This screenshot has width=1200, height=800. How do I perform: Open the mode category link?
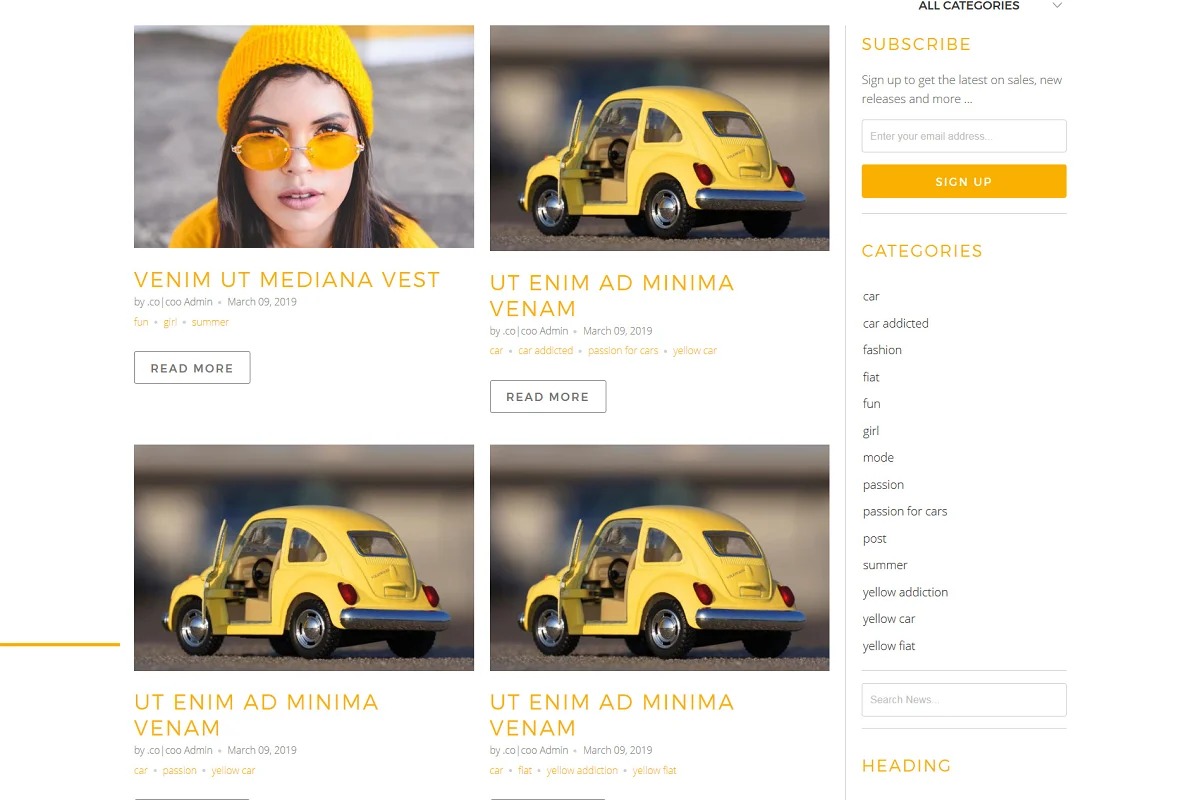878,457
